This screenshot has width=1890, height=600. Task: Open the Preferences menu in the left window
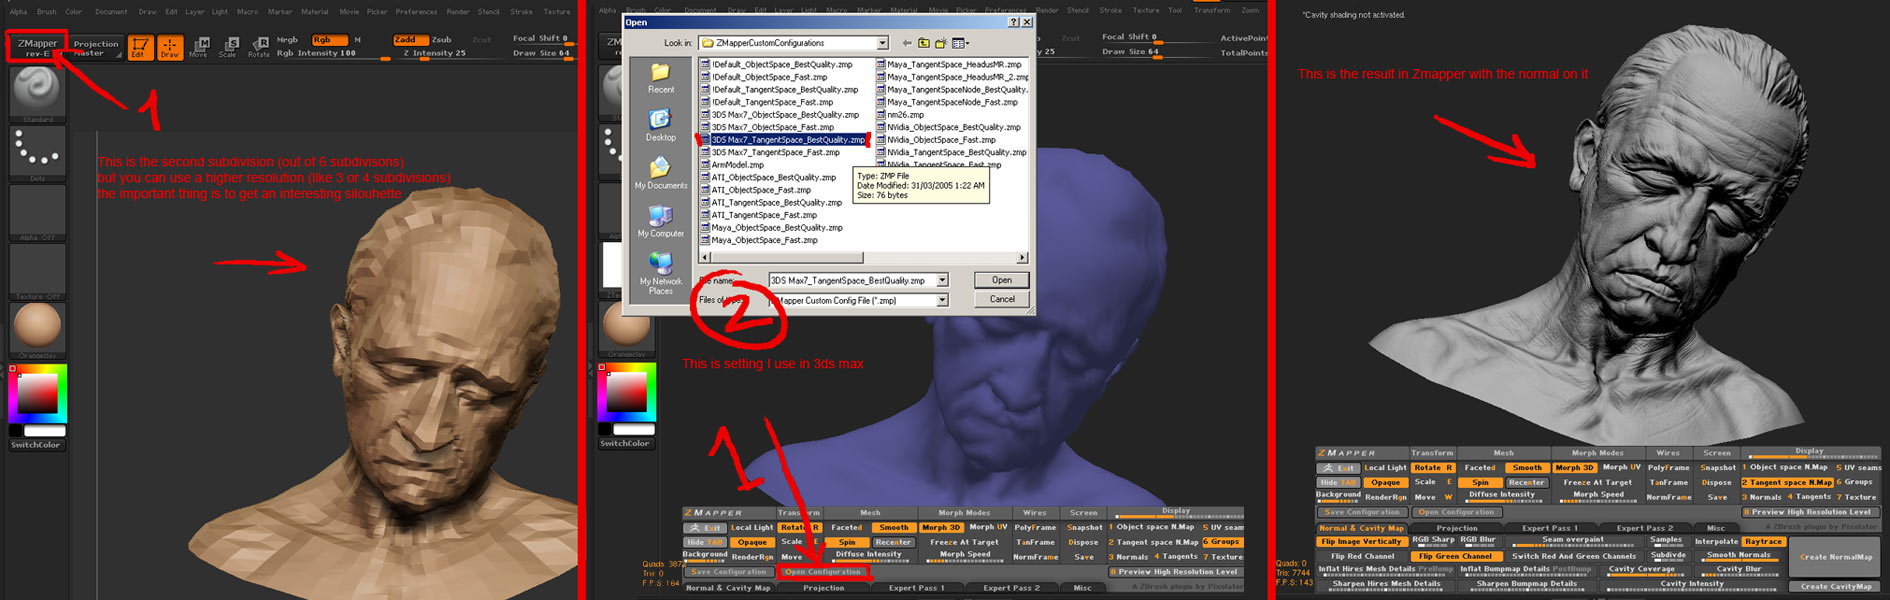click(x=416, y=11)
